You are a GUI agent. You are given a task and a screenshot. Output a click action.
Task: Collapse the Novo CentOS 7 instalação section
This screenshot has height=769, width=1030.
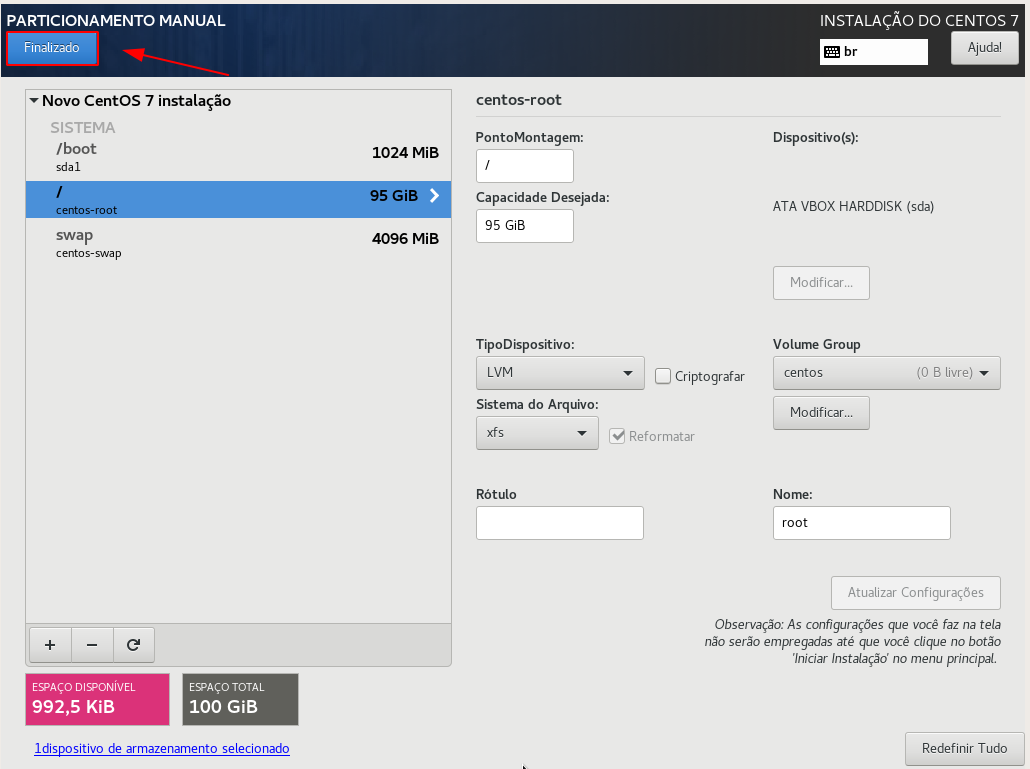[x=34, y=101]
